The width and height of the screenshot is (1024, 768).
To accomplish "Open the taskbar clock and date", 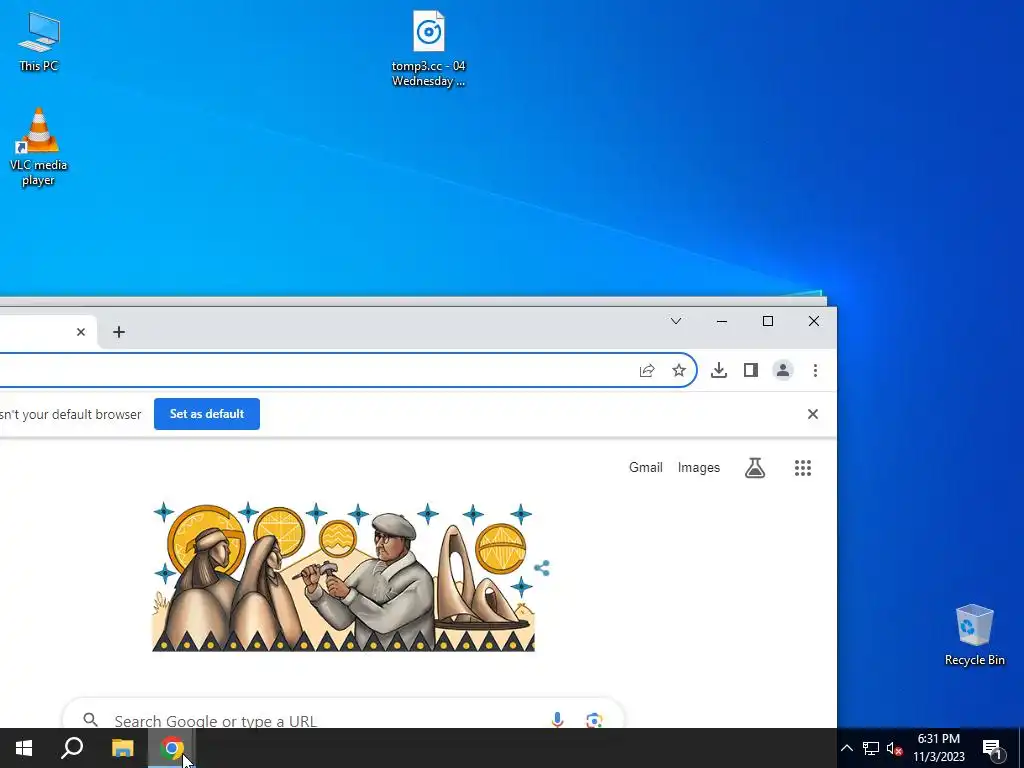I will click(938, 748).
